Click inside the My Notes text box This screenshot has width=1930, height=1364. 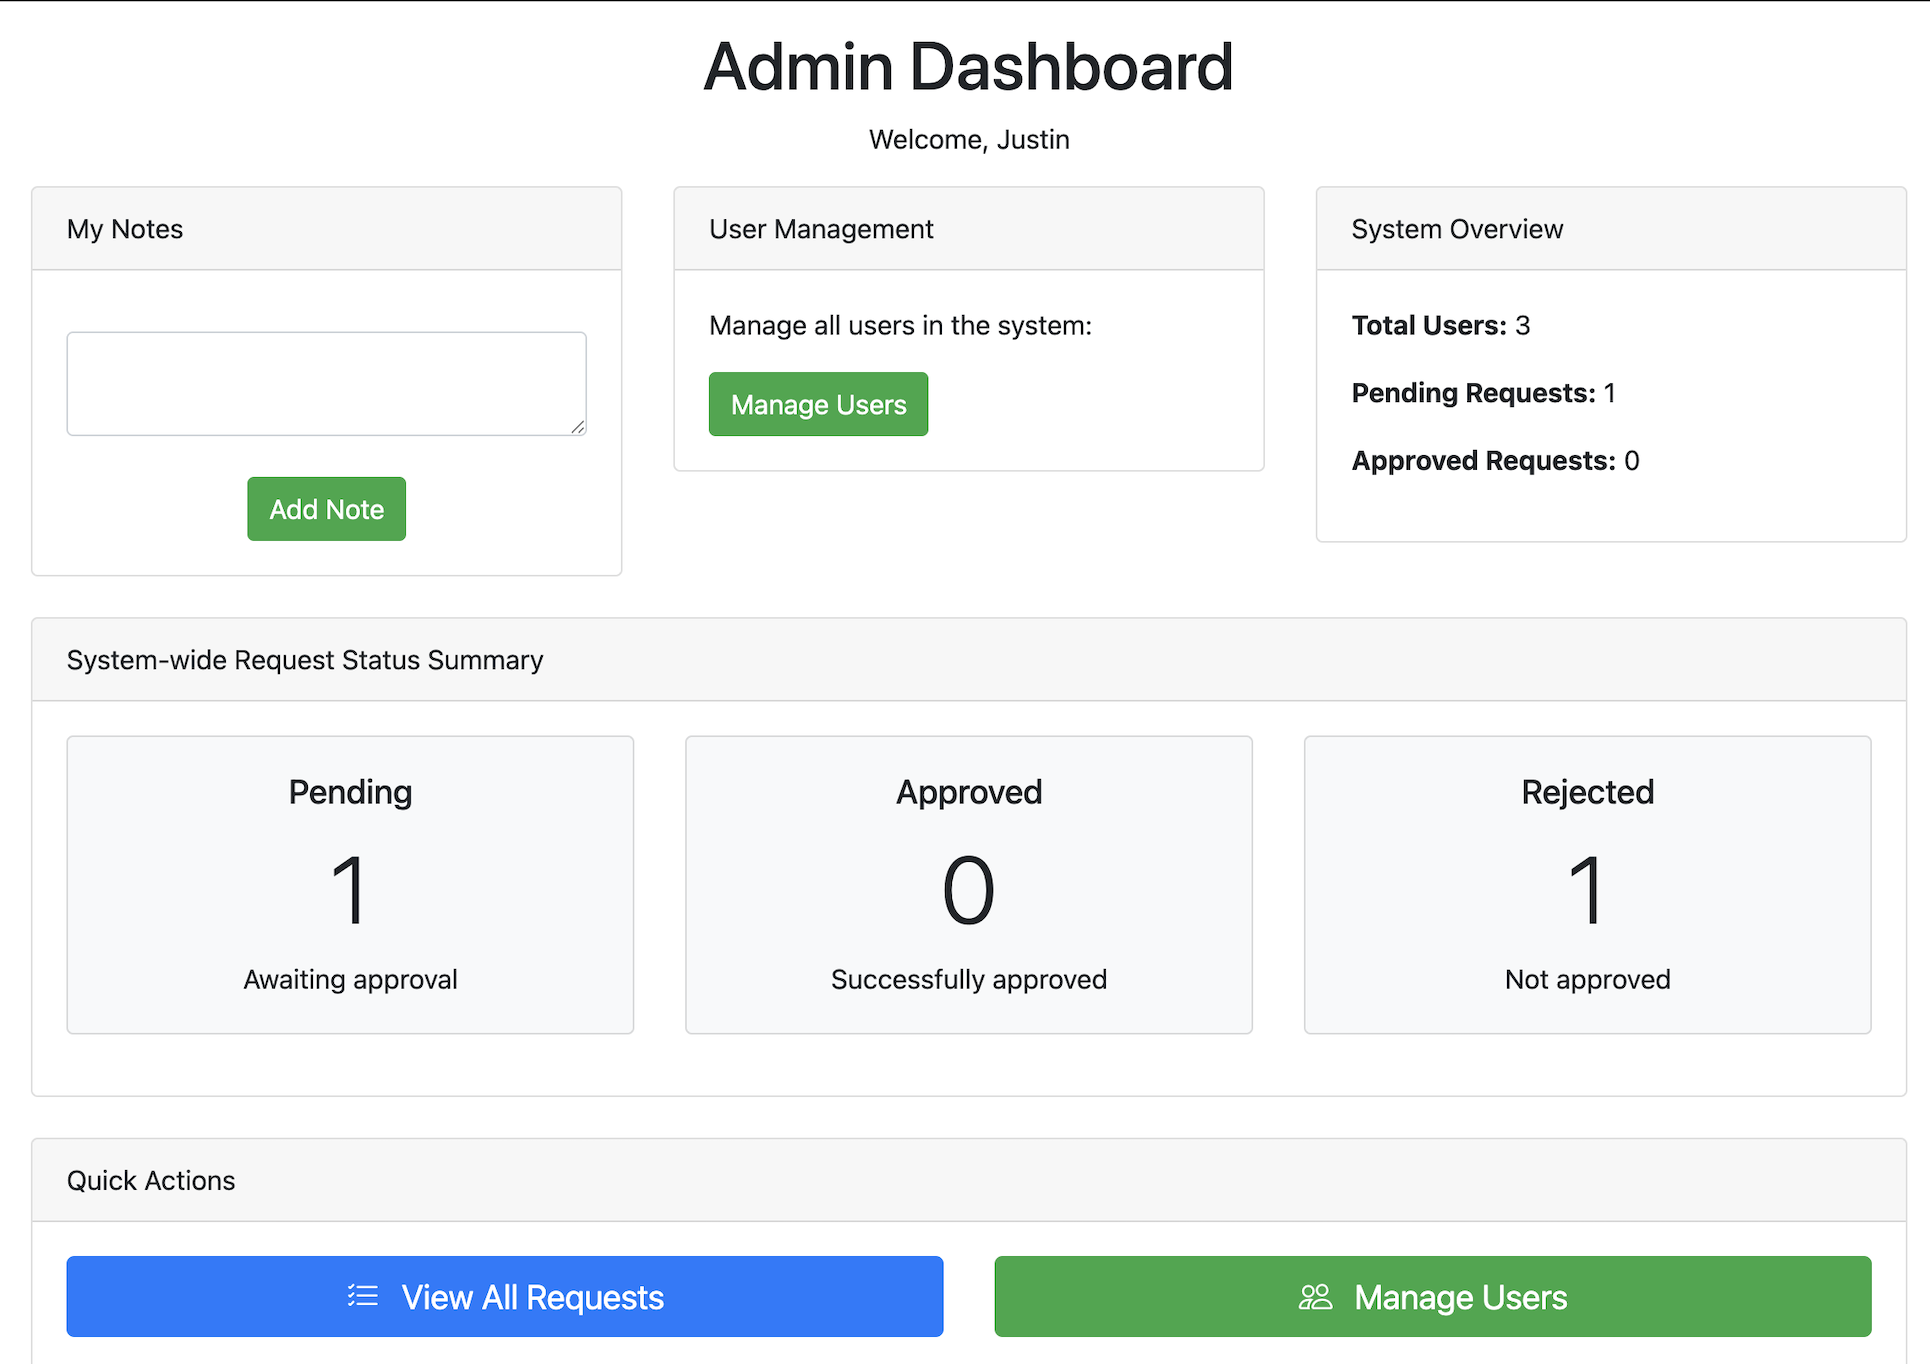(x=326, y=383)
